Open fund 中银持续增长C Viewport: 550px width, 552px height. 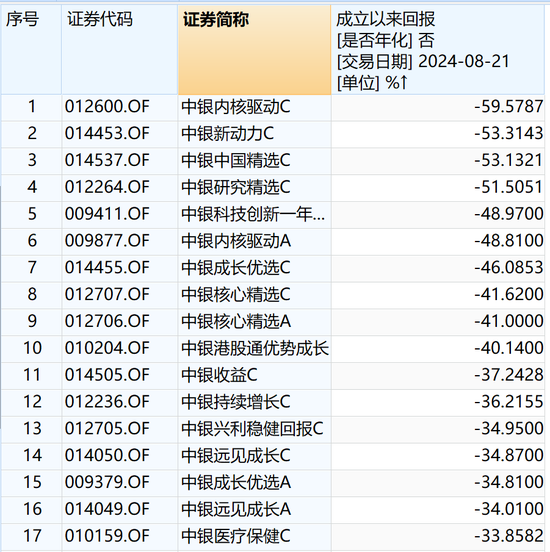click(x=236, y=402)
